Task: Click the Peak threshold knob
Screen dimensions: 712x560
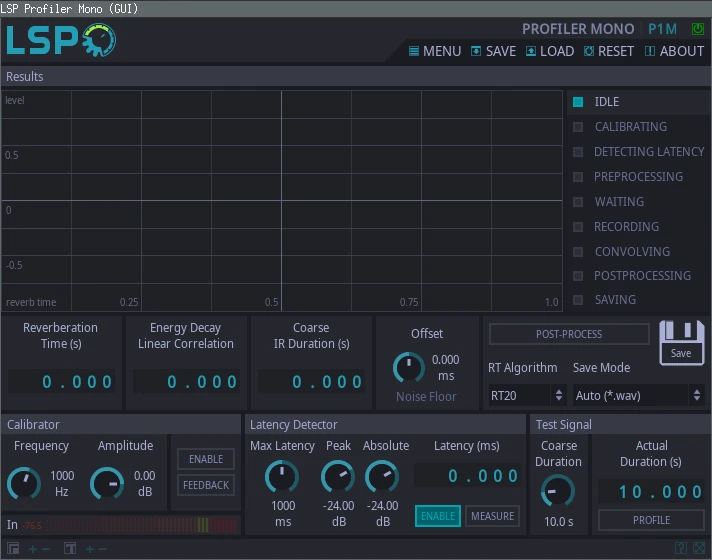Action: click(x=338, y=477)
